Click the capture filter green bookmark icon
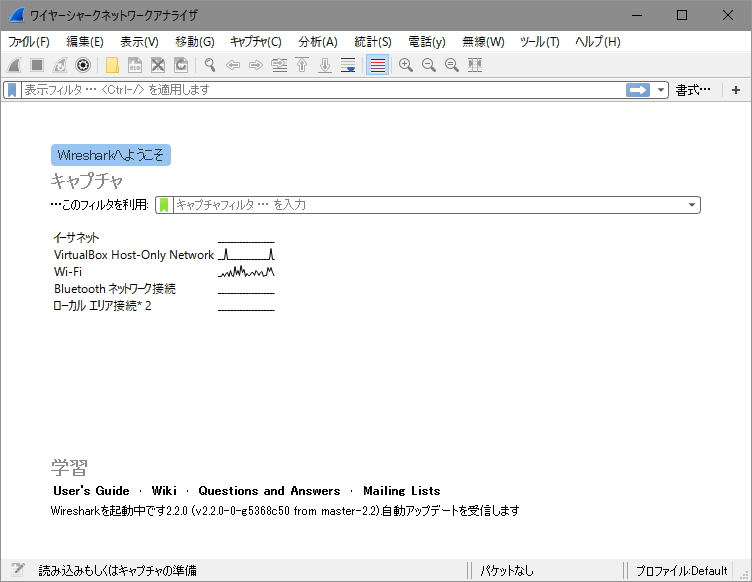This screenshot has width=752, height=582. (x=164, y=205)
